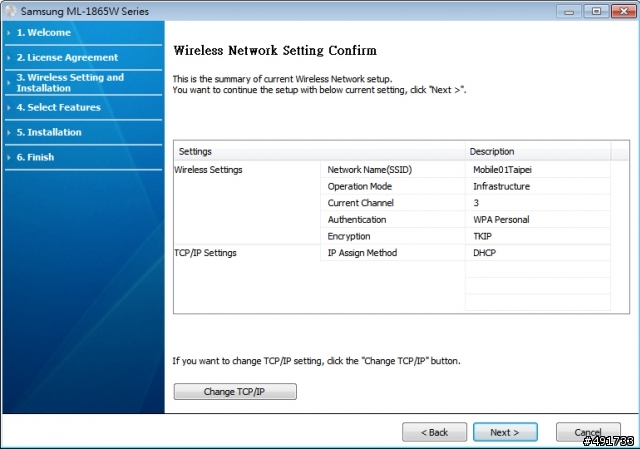Open the Change TCP/IP dialog
Viewport: 640px width, 449px height.
point(235,391)
